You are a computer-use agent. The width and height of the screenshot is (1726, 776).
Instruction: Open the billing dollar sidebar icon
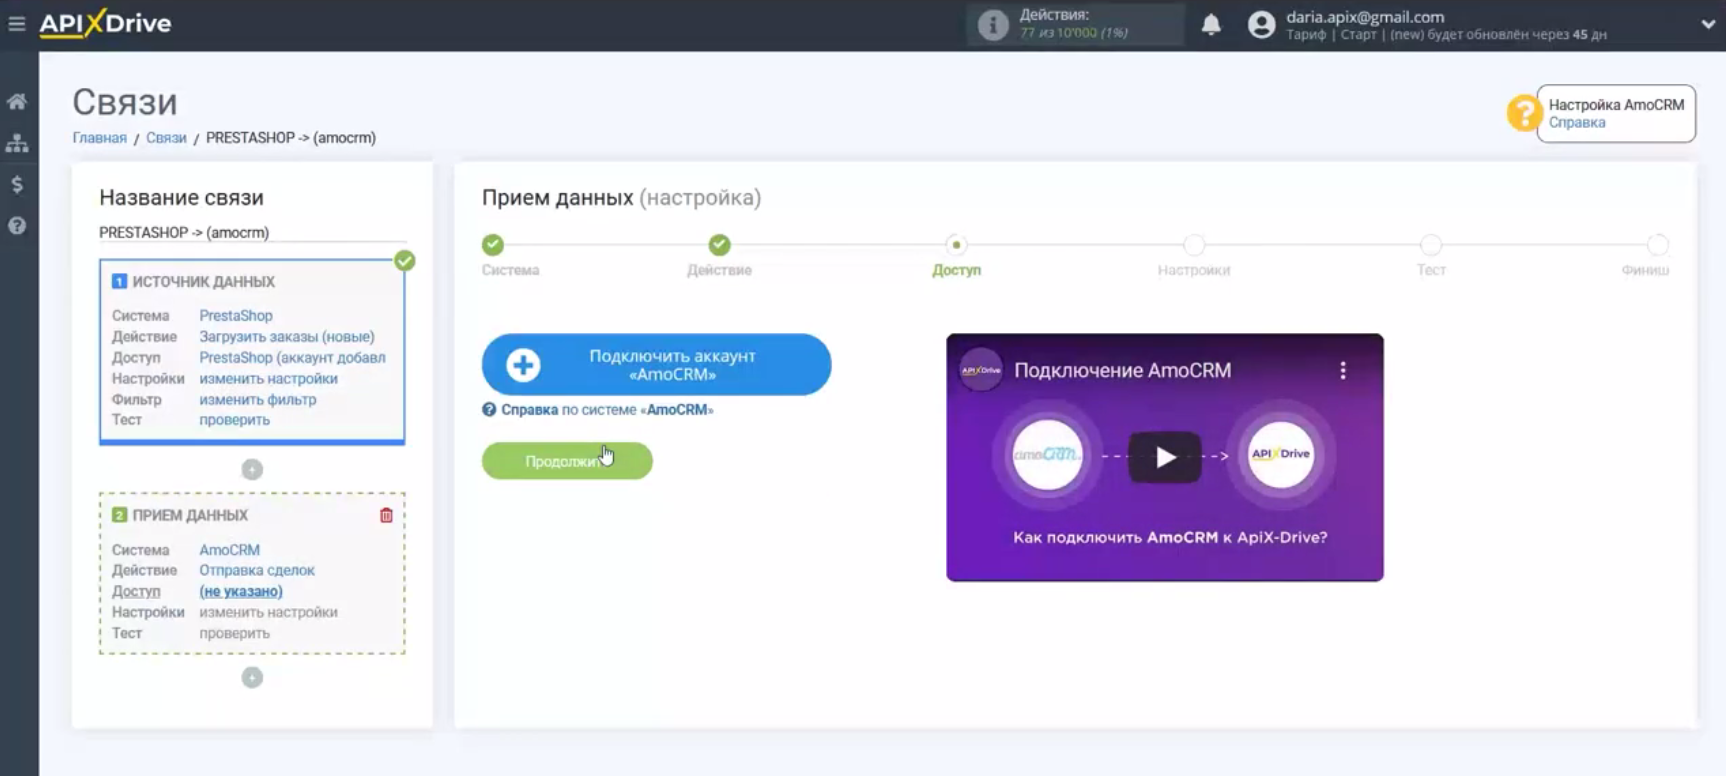pyautogui.click(x=17, y=184)
